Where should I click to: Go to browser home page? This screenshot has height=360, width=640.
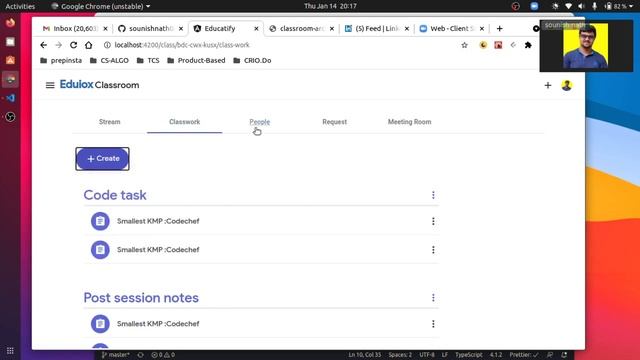89,45
